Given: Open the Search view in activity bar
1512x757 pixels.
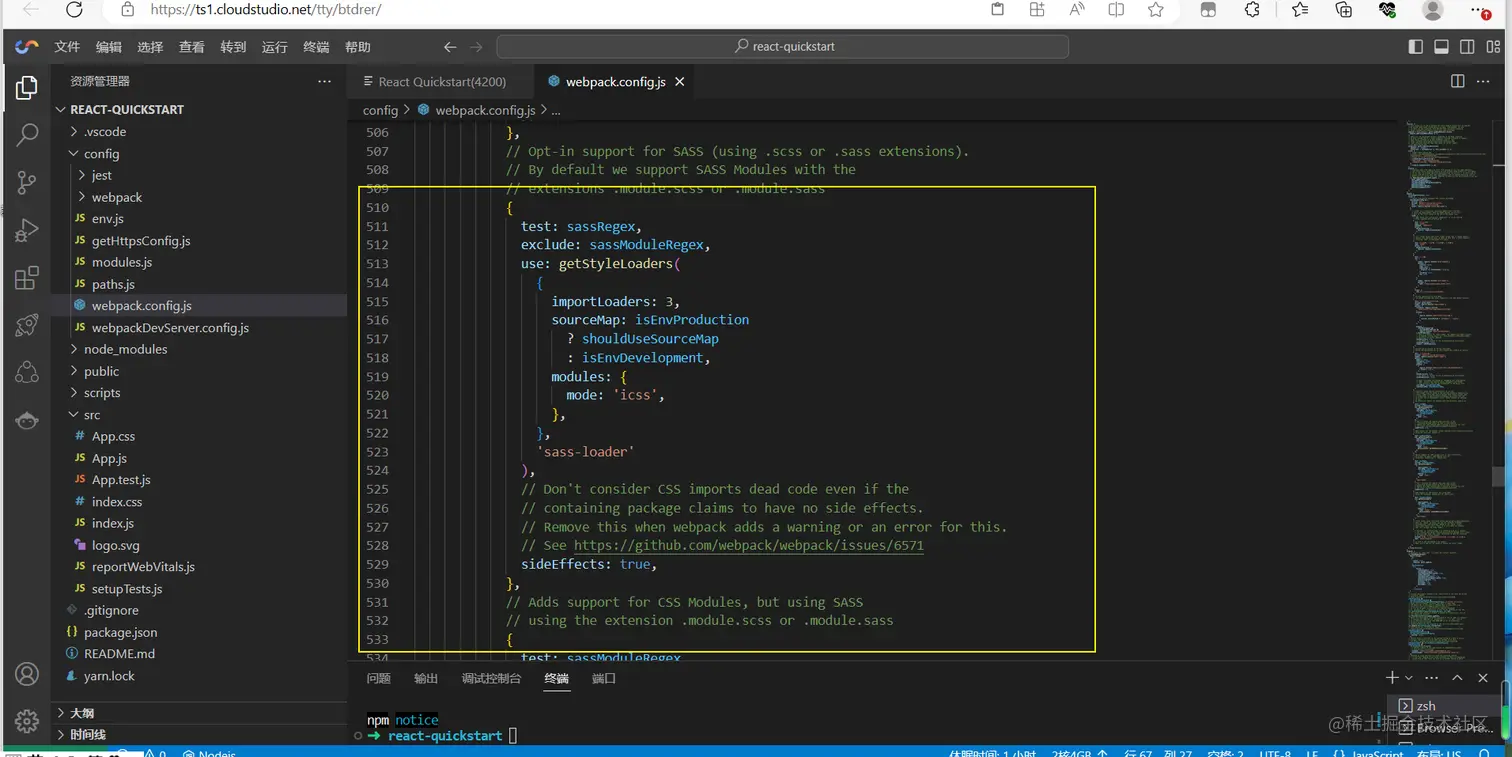Looking at the screenshot, I should coord(27,135).
